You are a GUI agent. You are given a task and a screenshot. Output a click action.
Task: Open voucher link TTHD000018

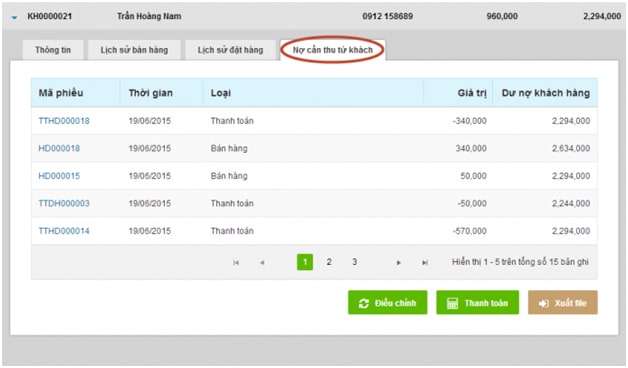point(64,121)
